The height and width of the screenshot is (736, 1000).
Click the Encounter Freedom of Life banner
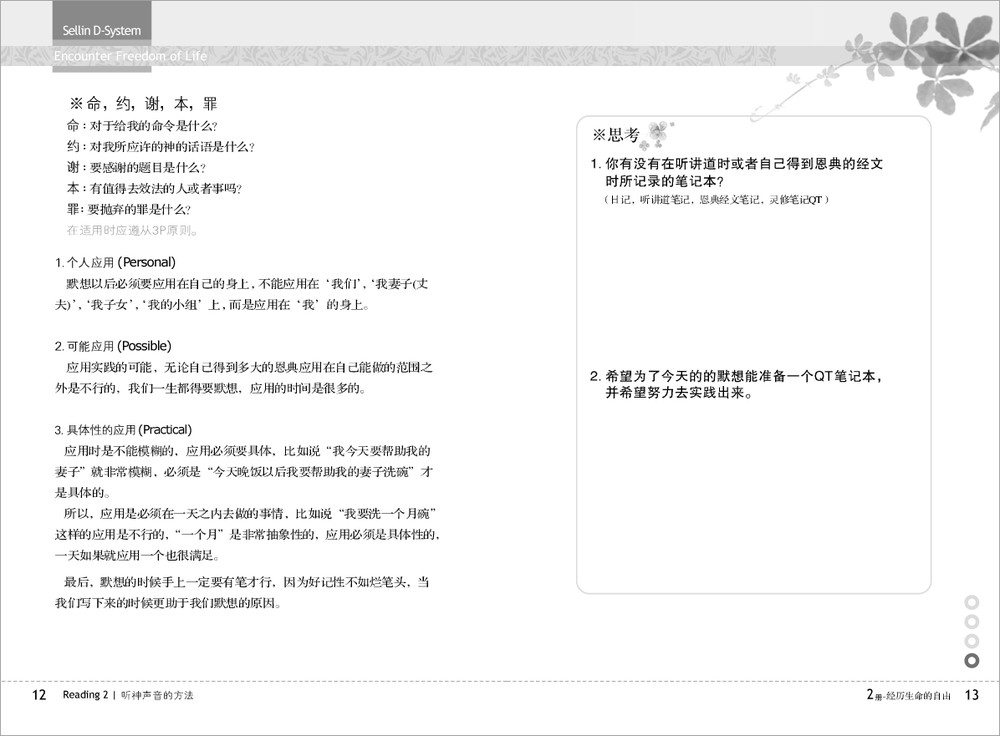(132, 56)
